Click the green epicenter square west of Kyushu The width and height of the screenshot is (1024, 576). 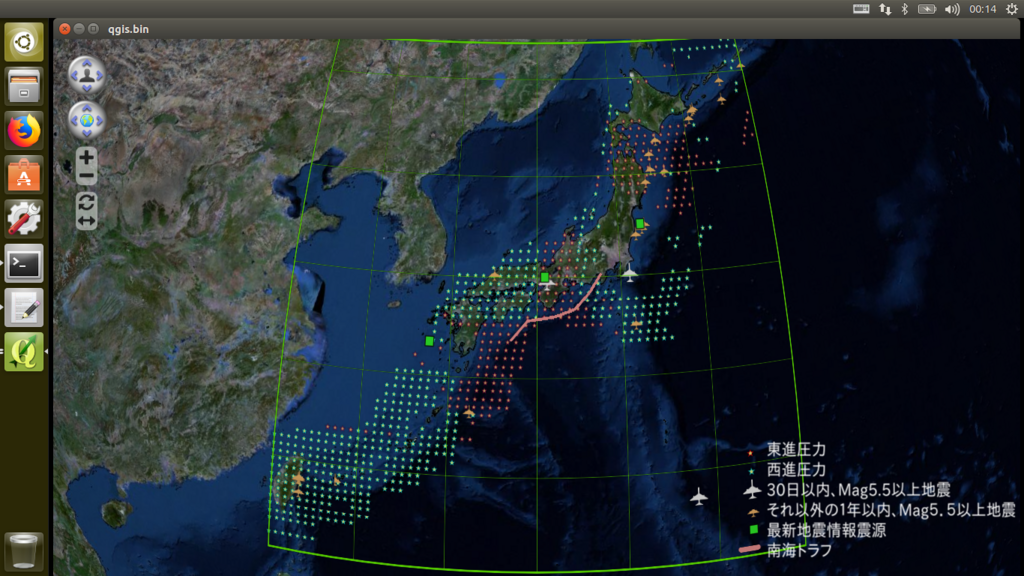click(x=429, y=341)
